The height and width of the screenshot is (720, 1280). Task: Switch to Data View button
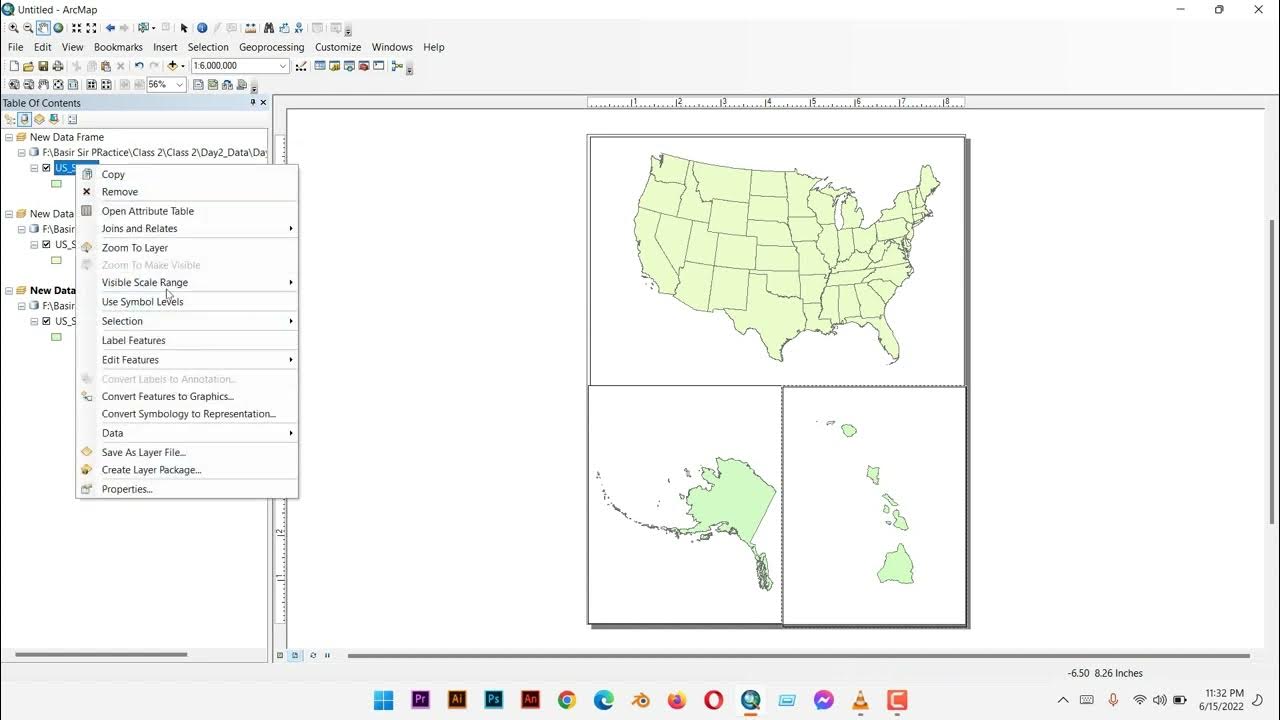(x=280, y=655)
